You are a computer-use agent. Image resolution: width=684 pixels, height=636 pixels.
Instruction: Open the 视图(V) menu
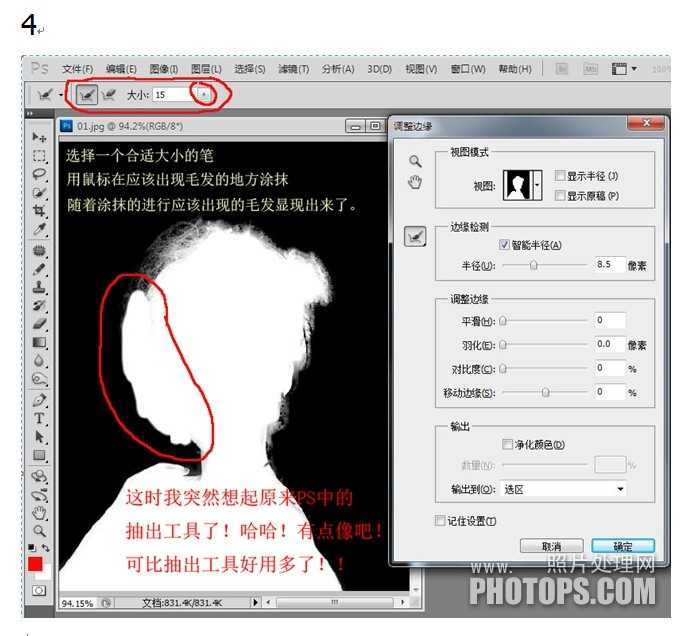(421, 69)
